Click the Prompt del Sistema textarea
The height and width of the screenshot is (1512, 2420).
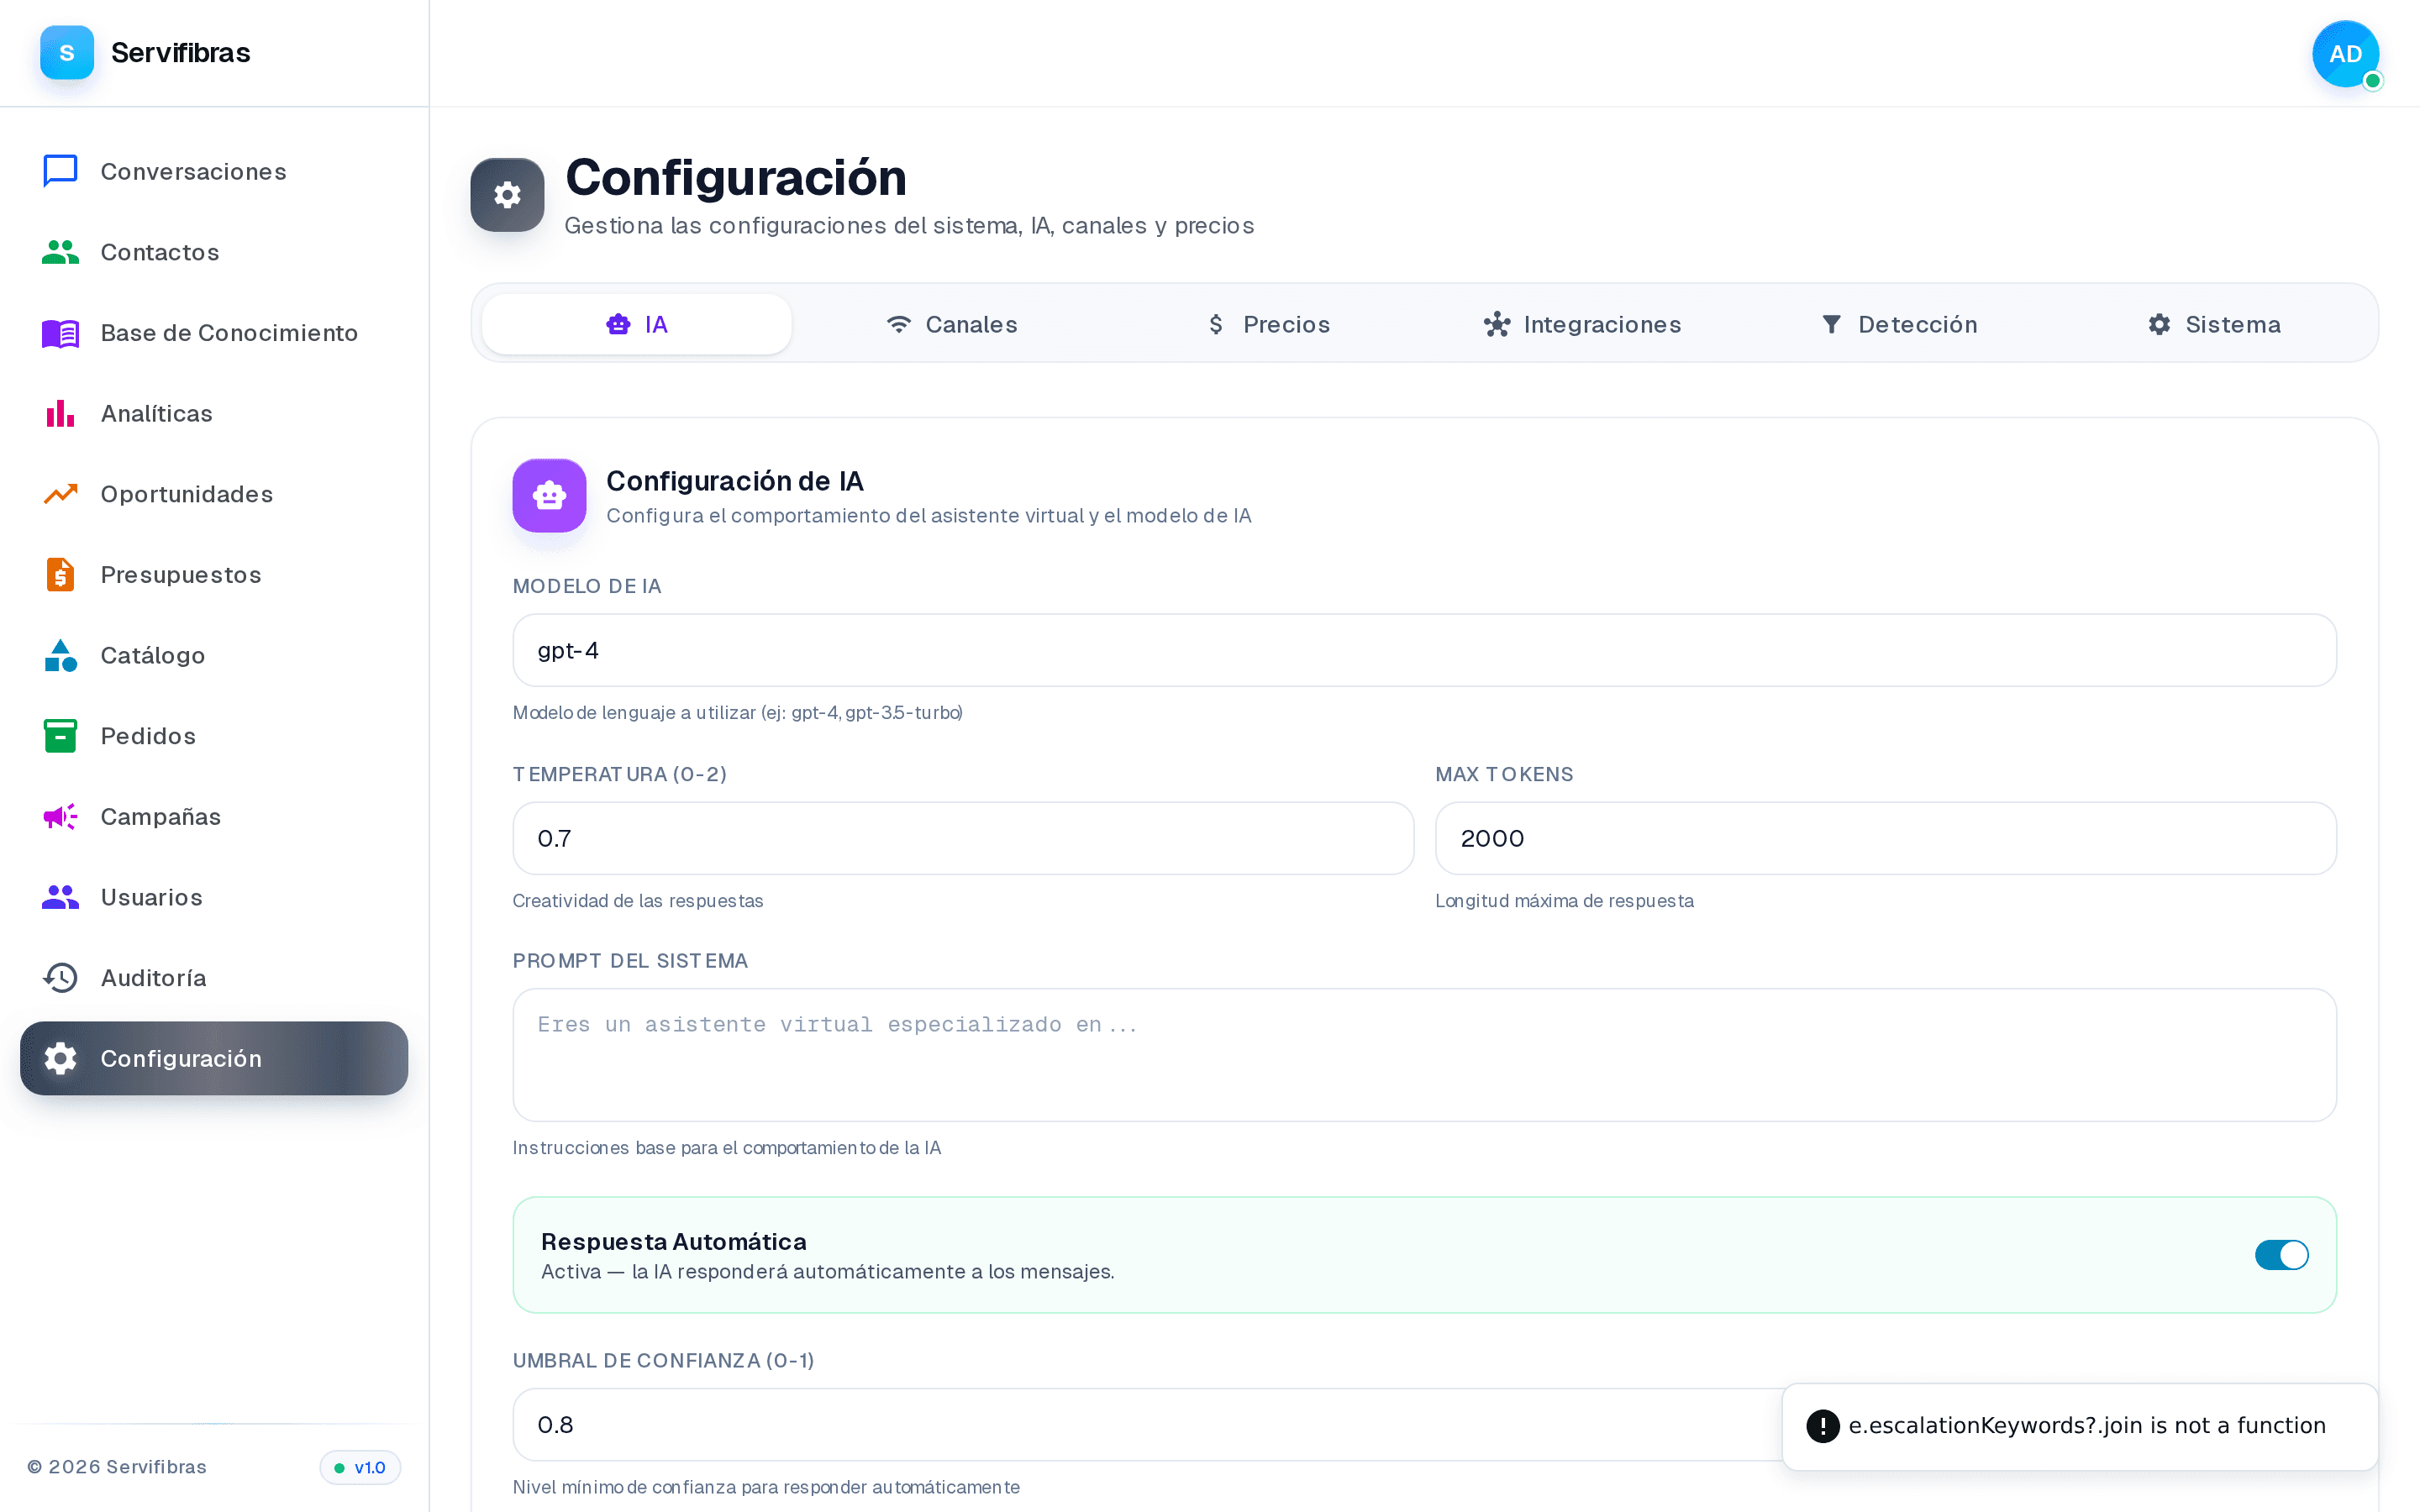1424,1055
